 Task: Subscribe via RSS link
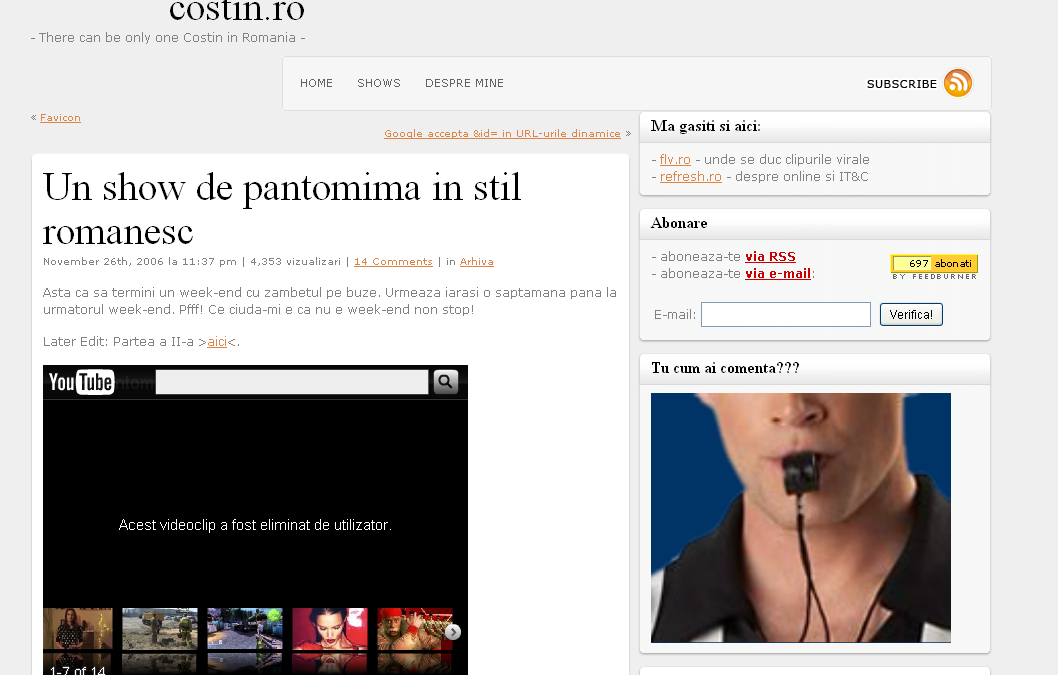click(770, 257)
